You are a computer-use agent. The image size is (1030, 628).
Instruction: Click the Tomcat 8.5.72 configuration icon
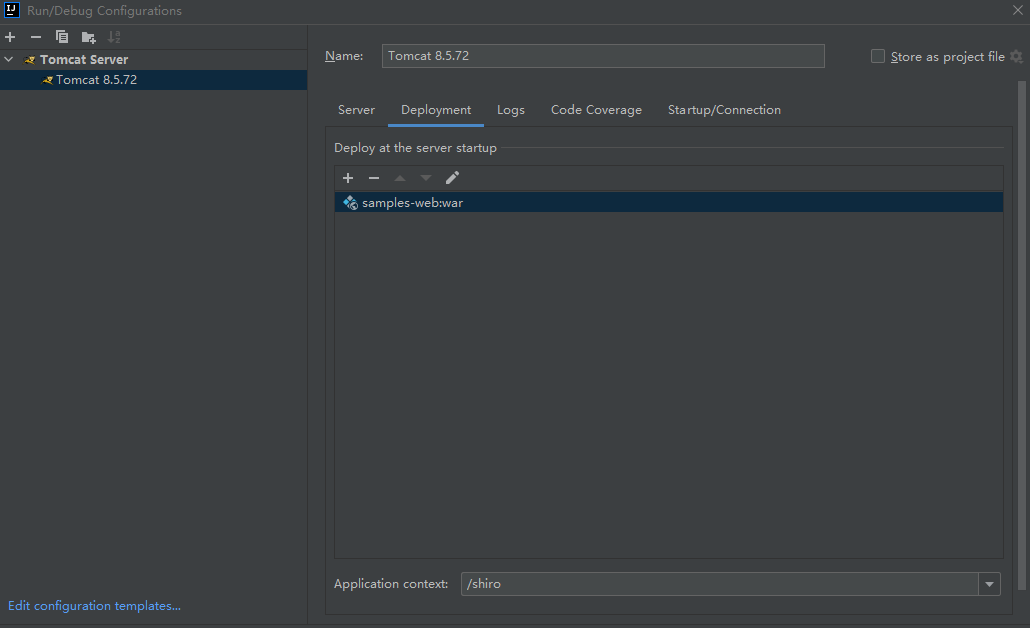pyautogui.click(x=47, y=80)
